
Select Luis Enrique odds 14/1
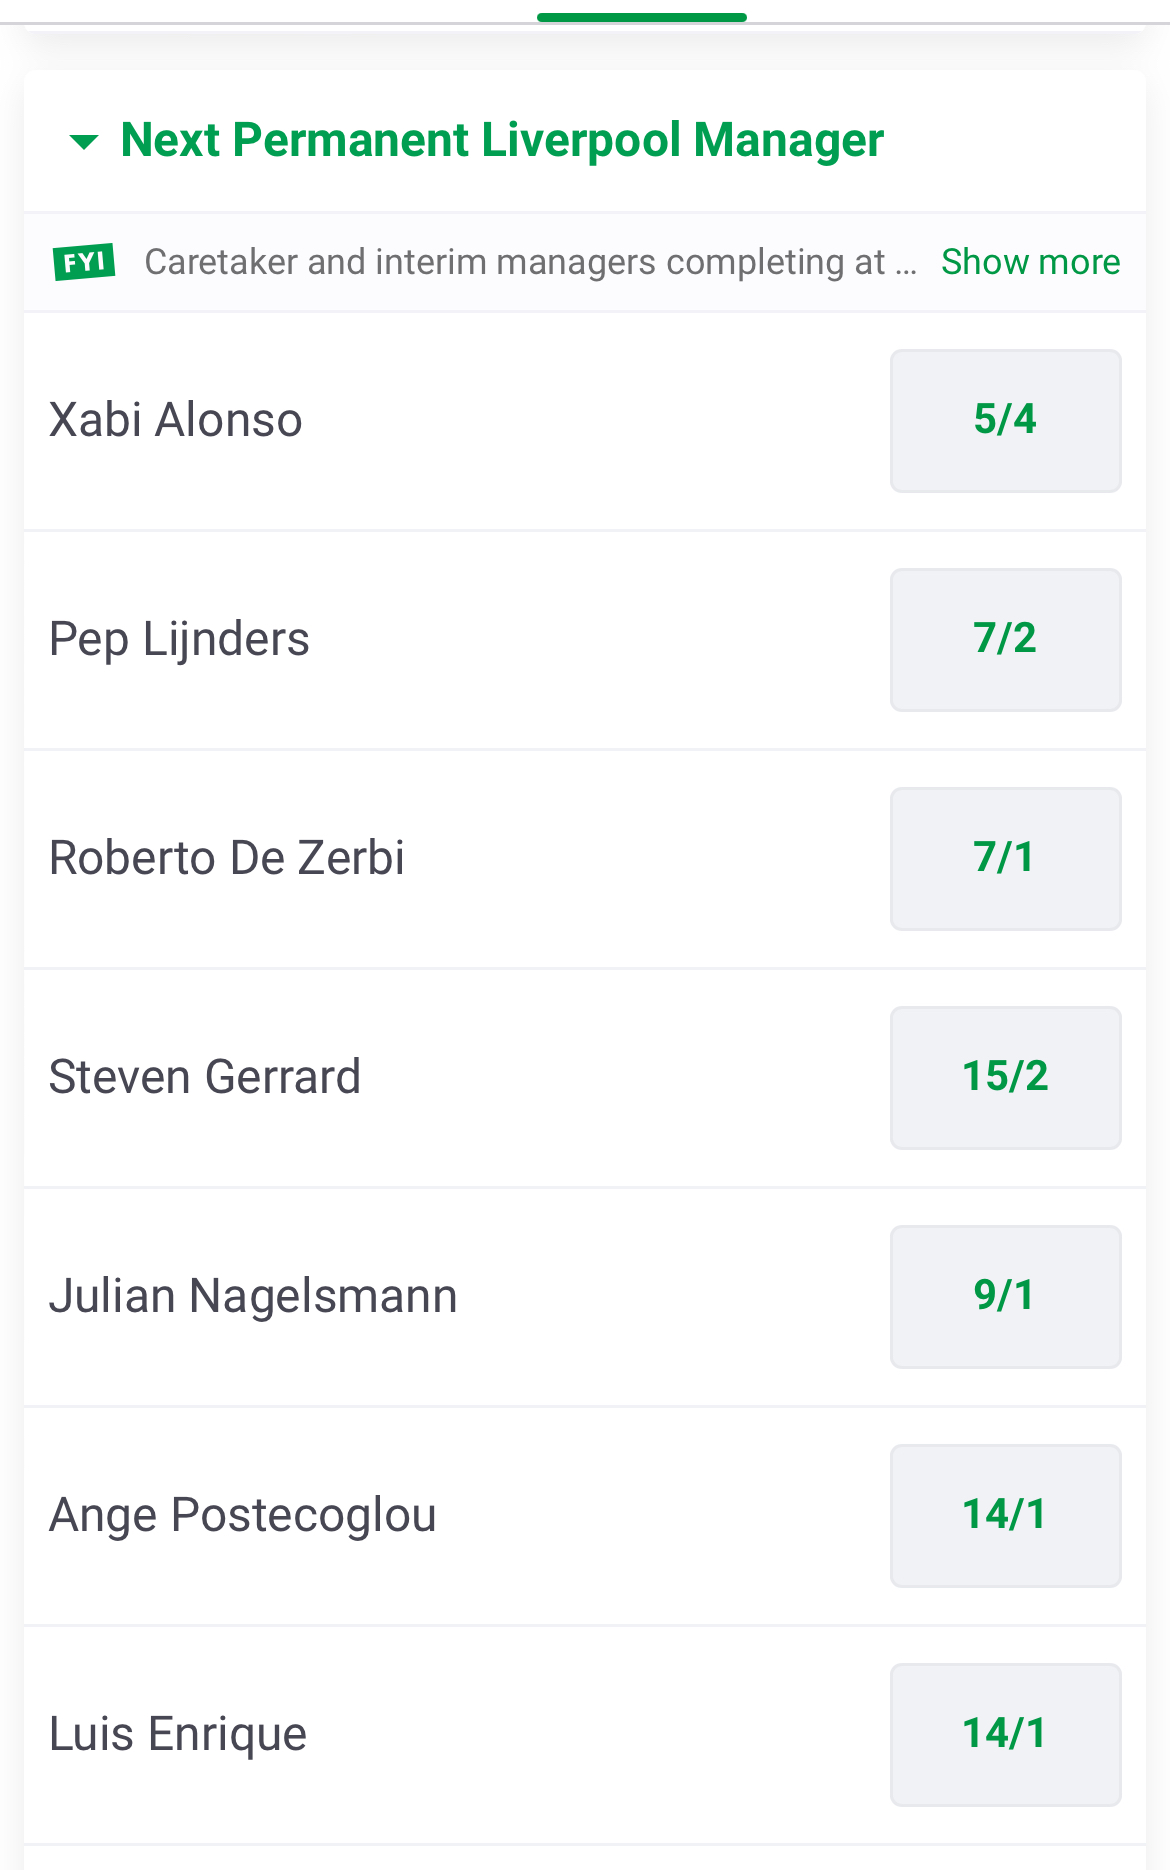coord(1005,1734)
